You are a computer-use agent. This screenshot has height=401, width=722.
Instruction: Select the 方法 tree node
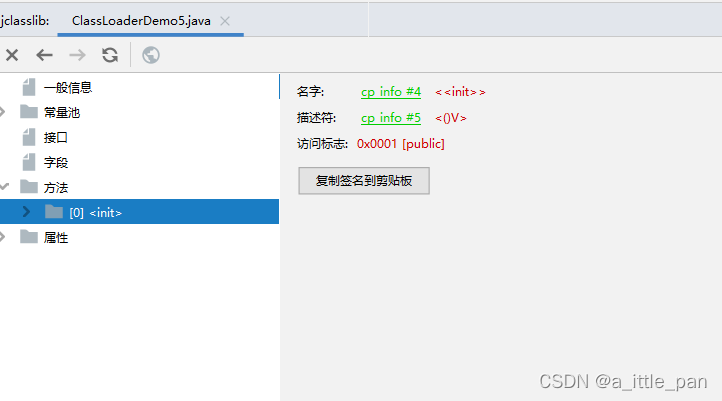(56, 187)
